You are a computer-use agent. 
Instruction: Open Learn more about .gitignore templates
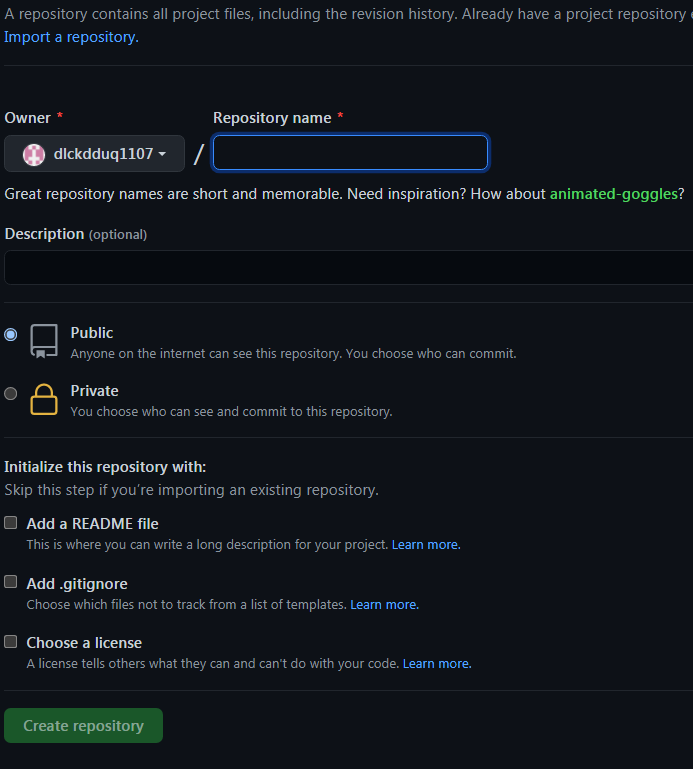[385, 604]
